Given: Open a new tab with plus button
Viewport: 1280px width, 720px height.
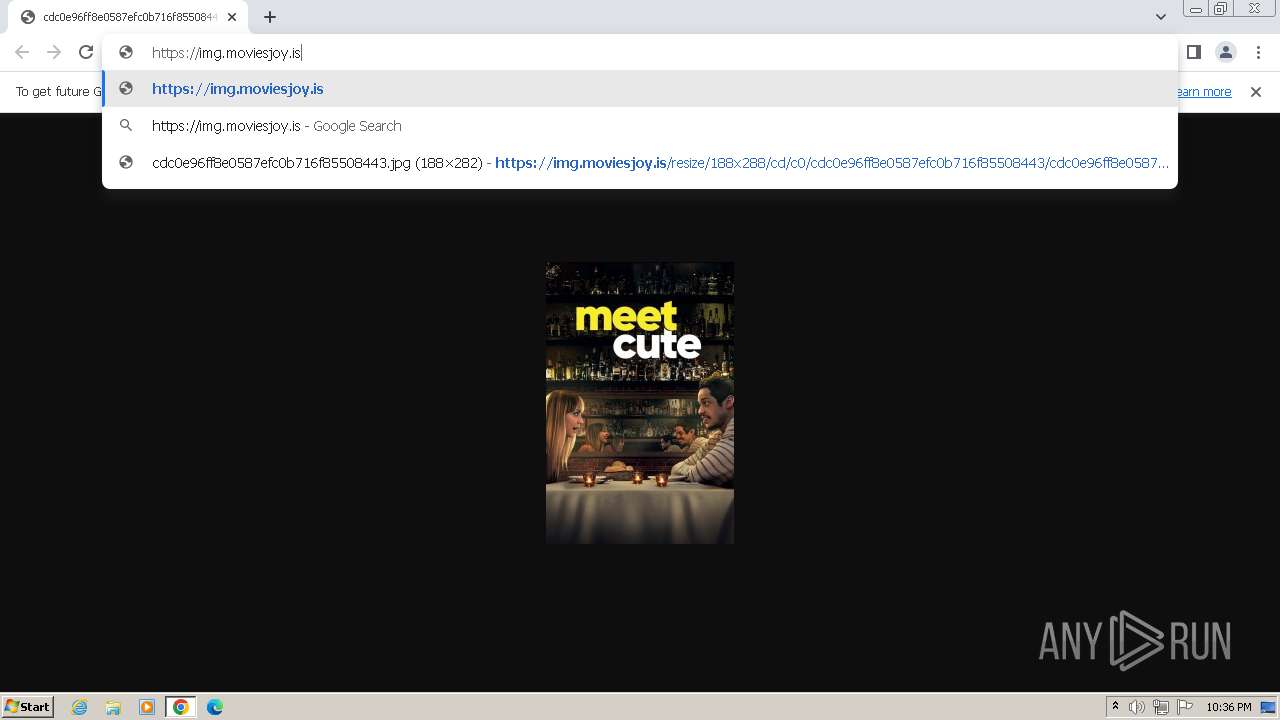Looking at the screenshot, I should (270, 17).
